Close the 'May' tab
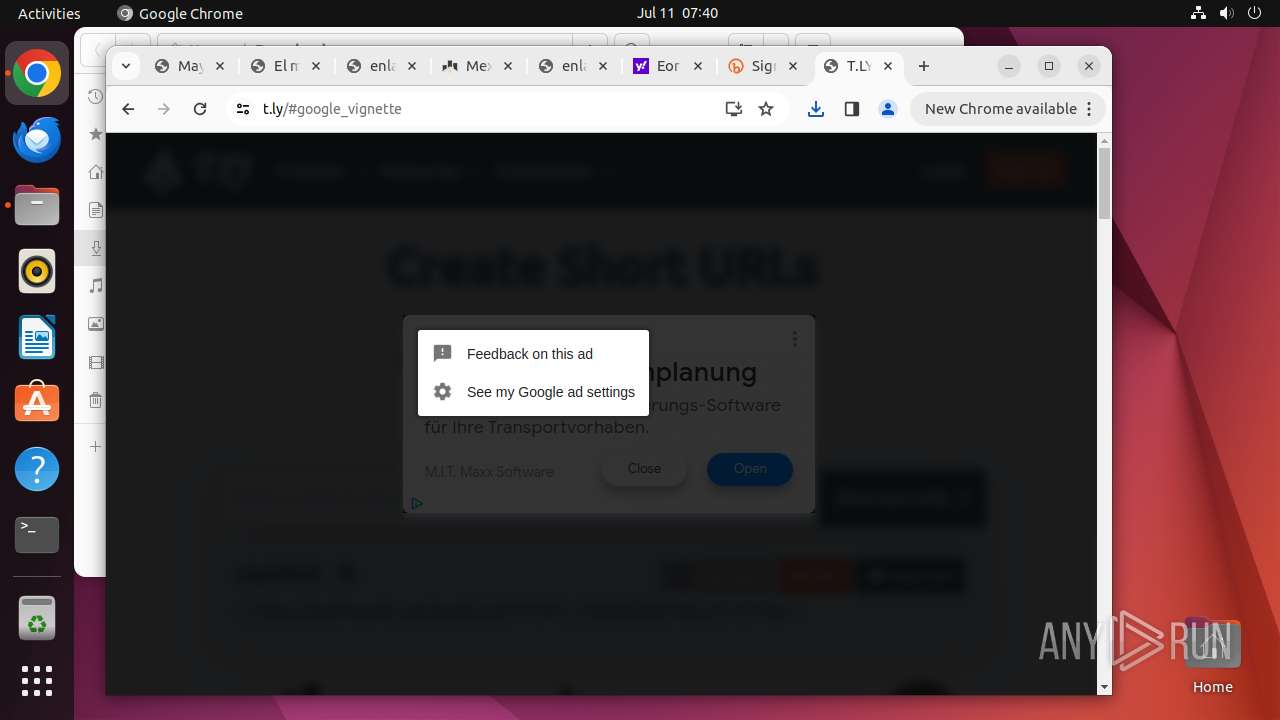Viewport: 1280px width, 720px height. pos(220,66)
